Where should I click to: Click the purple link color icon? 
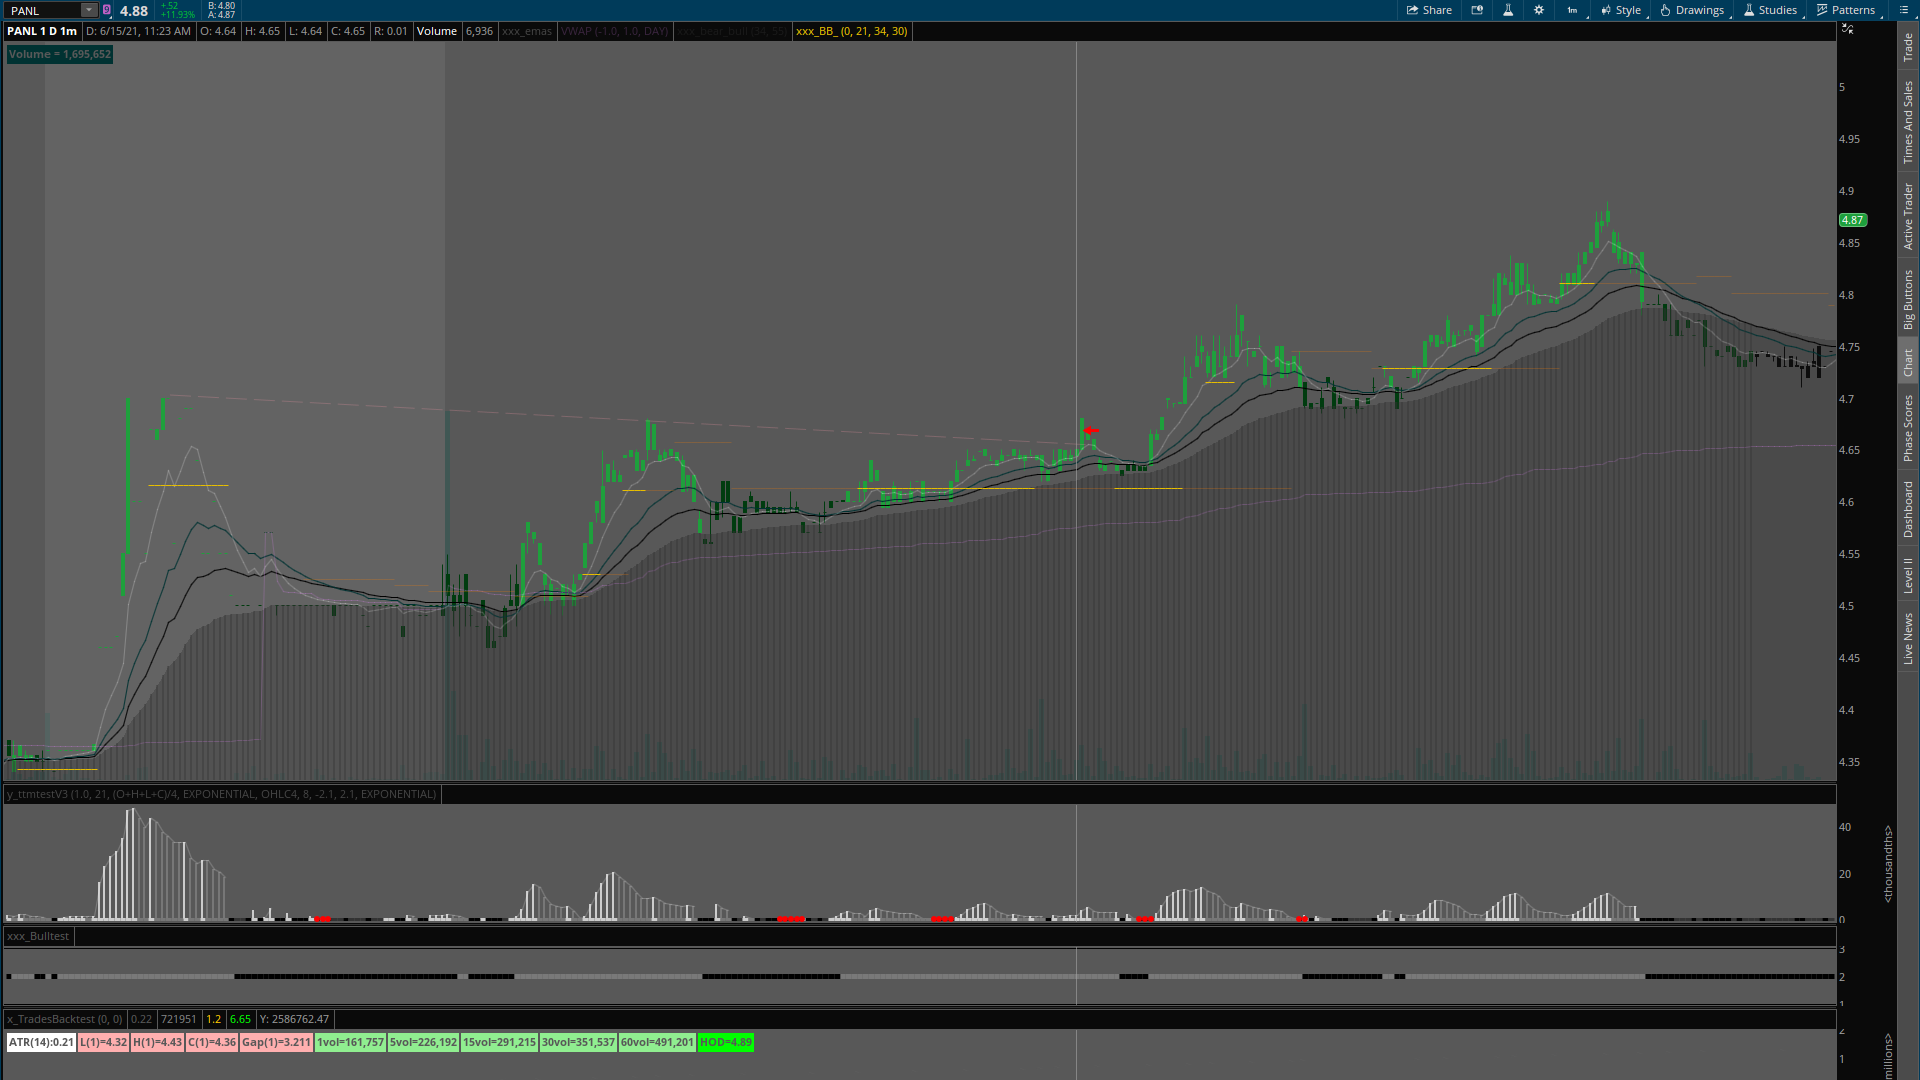[x=107, y=10]
